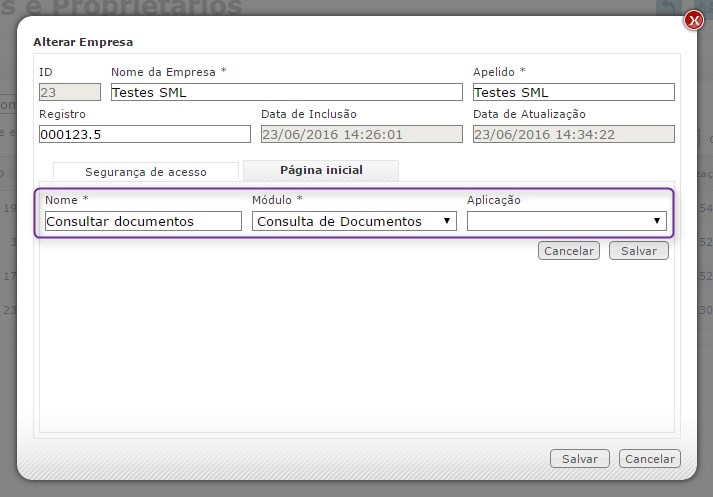Click the Alterar Empresa dialog title

83,42
